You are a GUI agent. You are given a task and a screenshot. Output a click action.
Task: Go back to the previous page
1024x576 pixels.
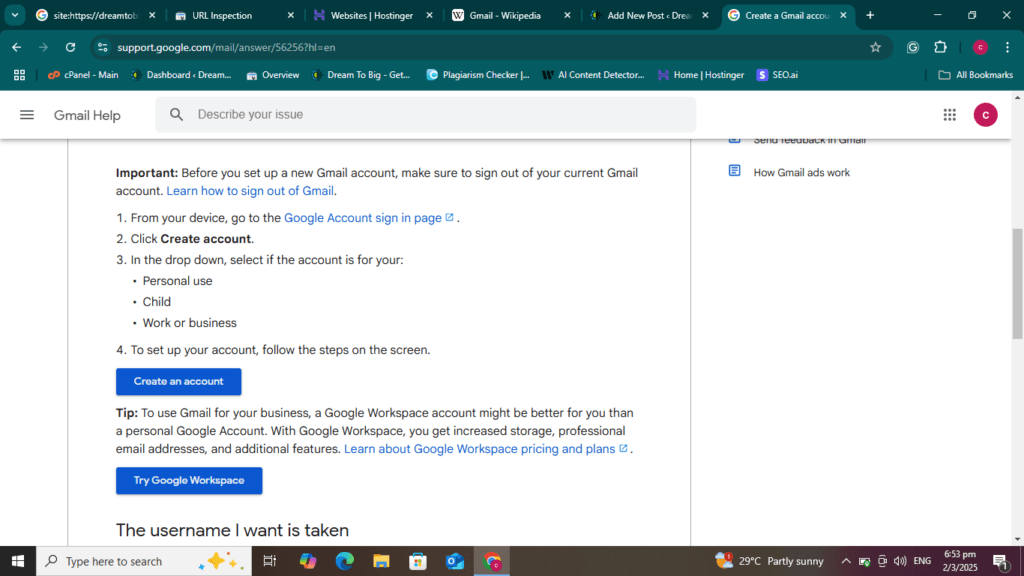(16, 47)
